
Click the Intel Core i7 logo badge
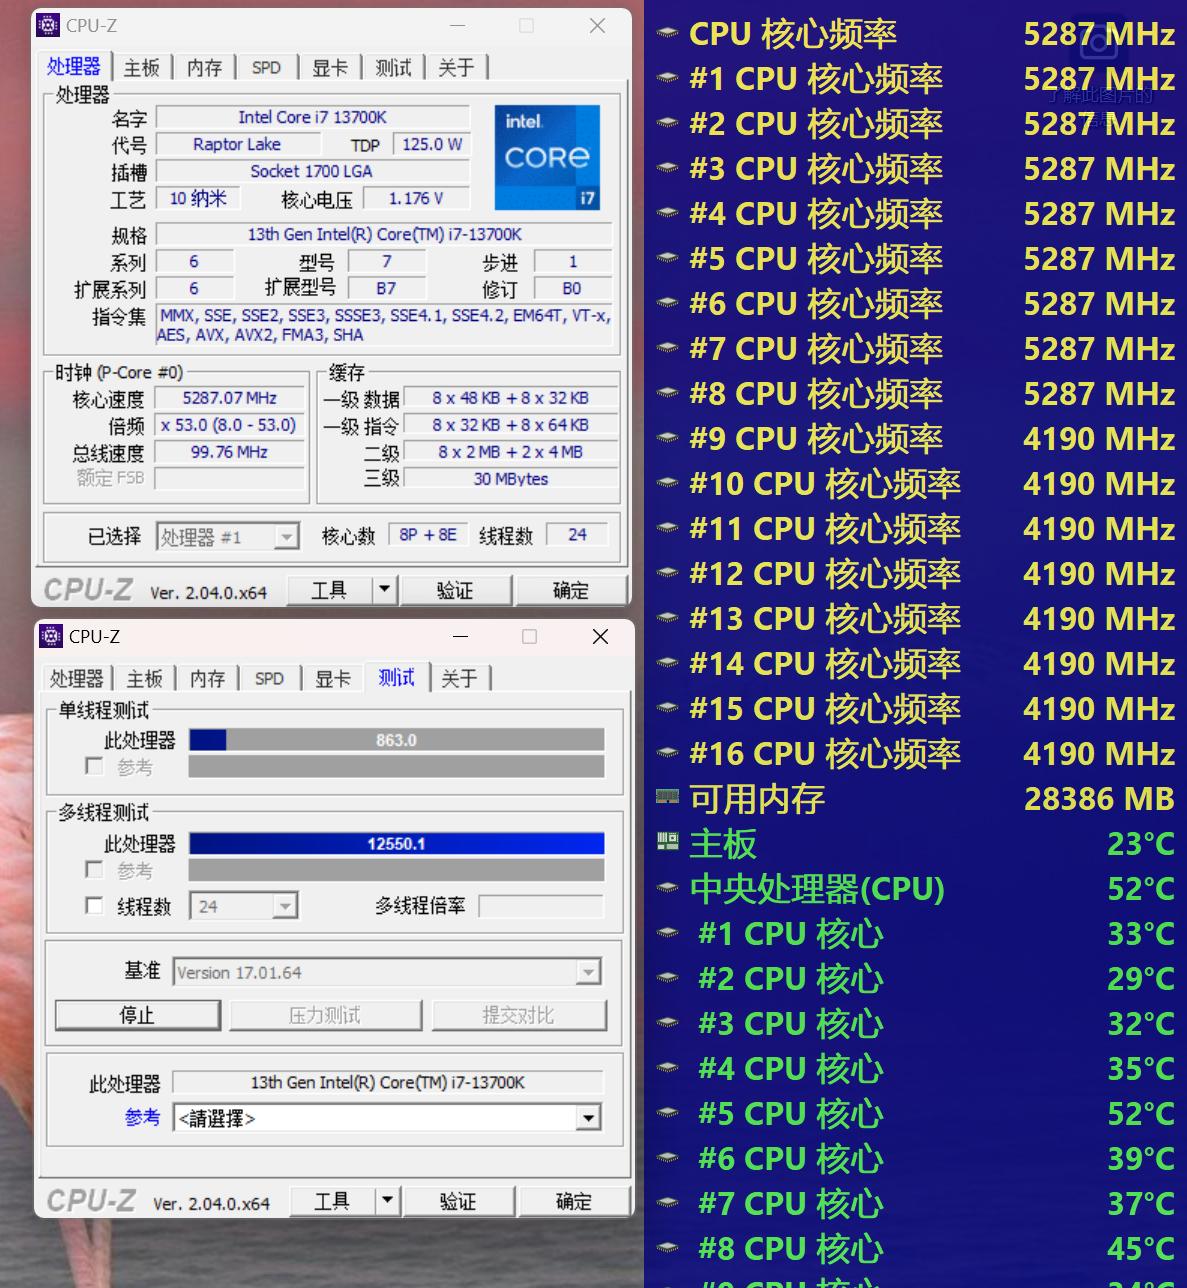(x=547, y=158)
